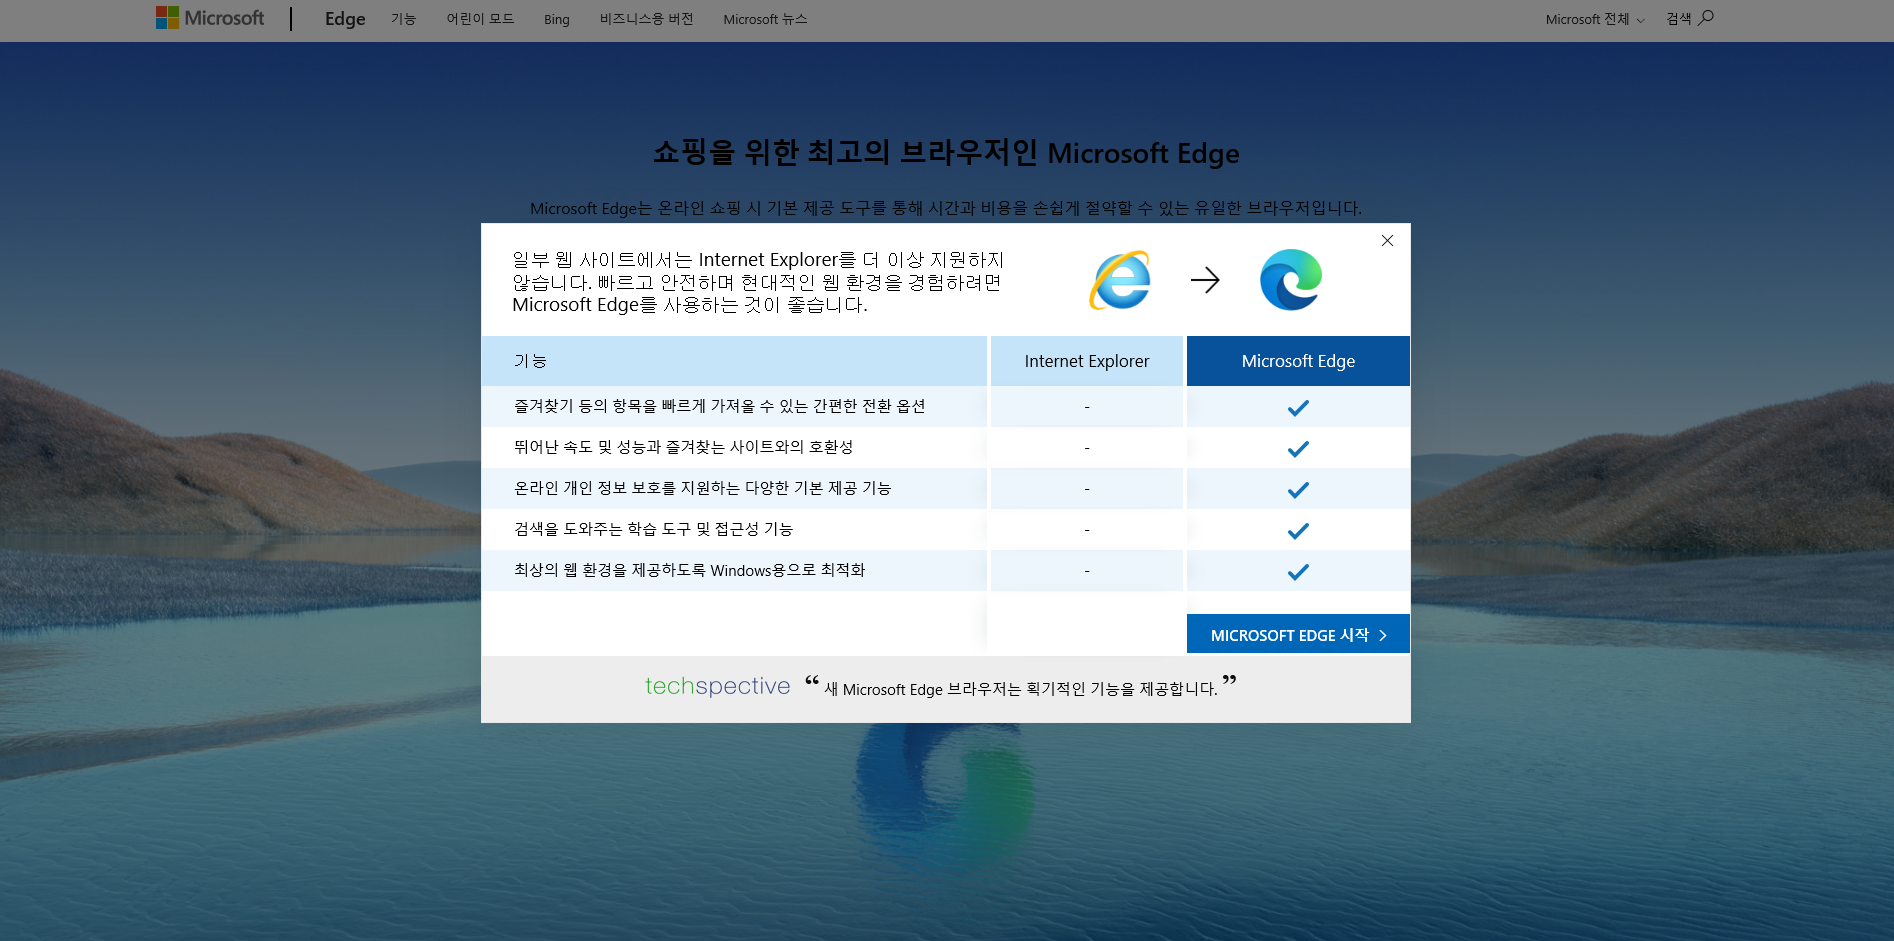Expand the Microsoft 전체 dropdown
Image resolution: width=1894 pixels, height=941 pixels.
pos(1594,19)
